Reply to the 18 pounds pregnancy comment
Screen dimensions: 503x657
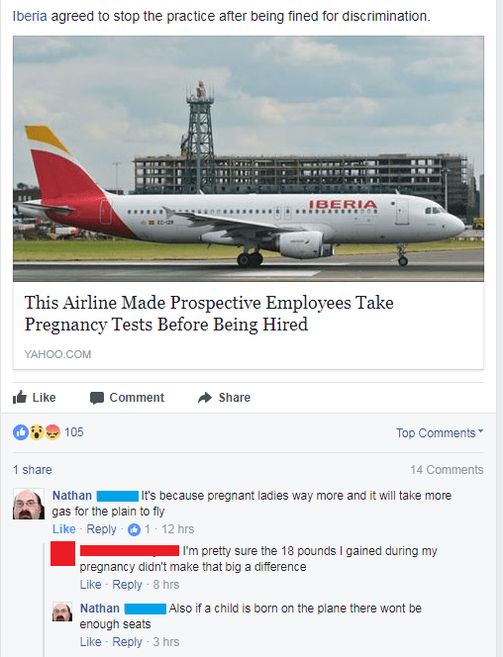coord(127,585)
